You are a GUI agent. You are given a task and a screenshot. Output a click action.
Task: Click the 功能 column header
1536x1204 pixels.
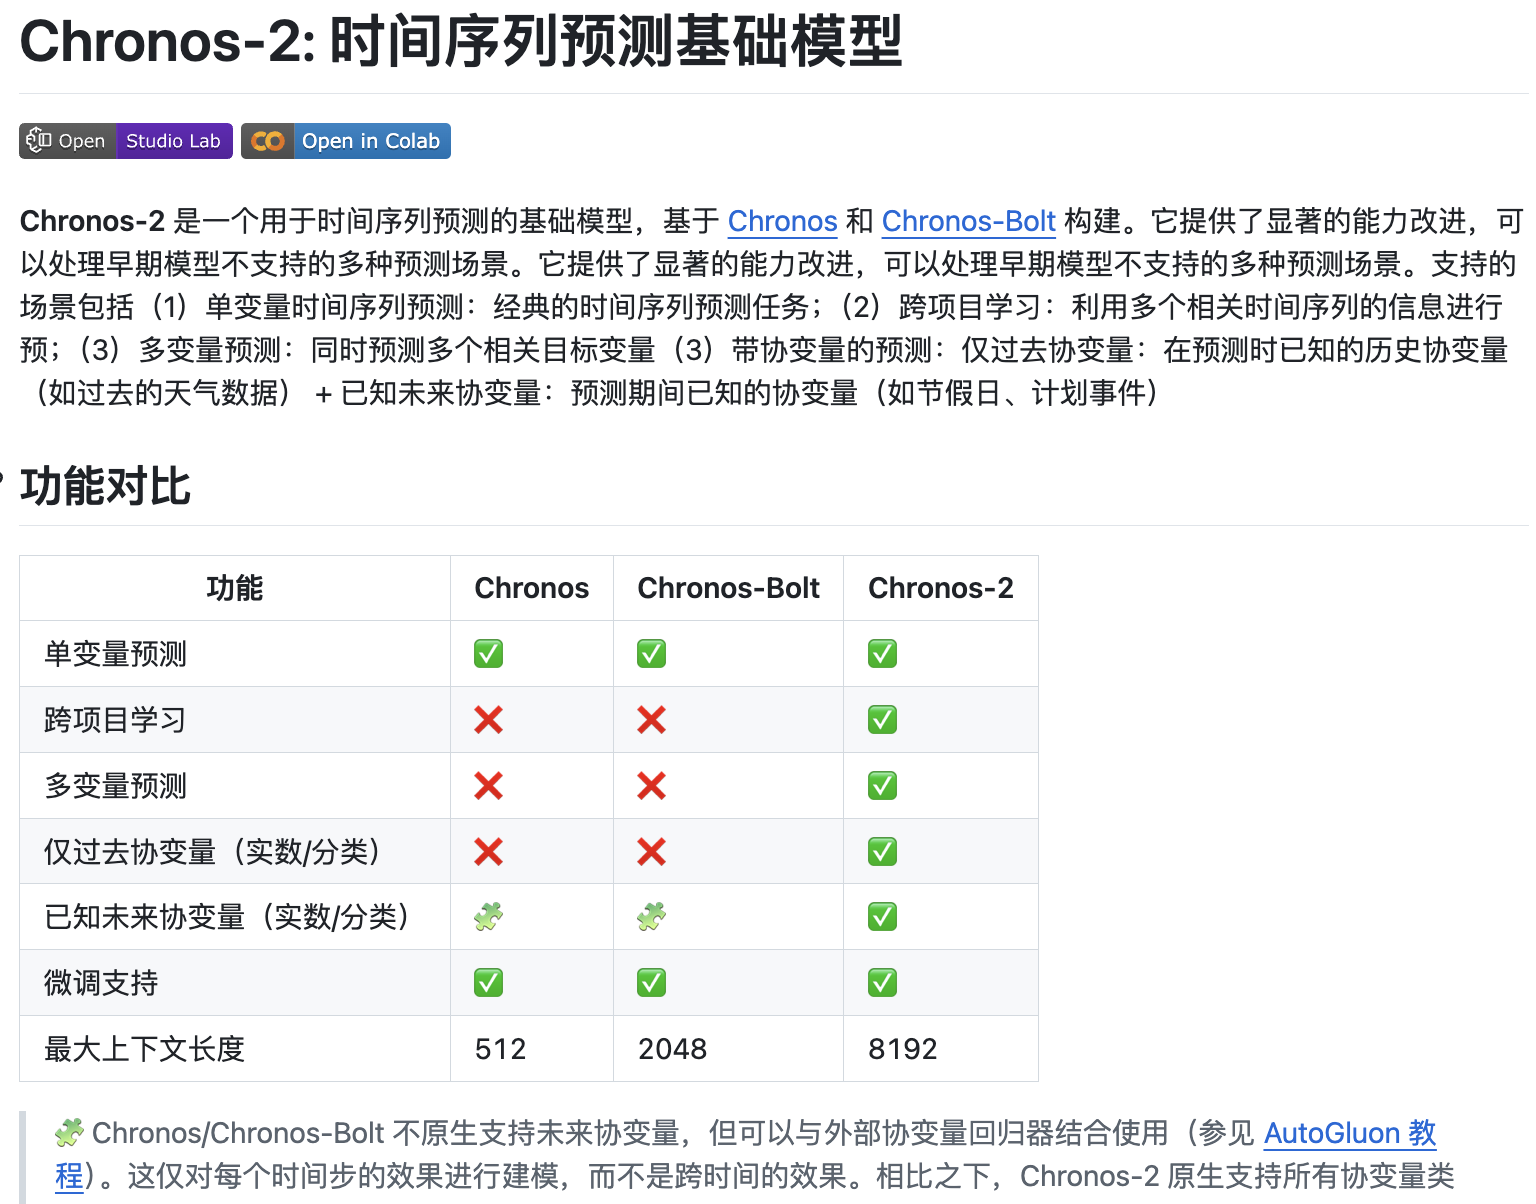click(235, 588)
